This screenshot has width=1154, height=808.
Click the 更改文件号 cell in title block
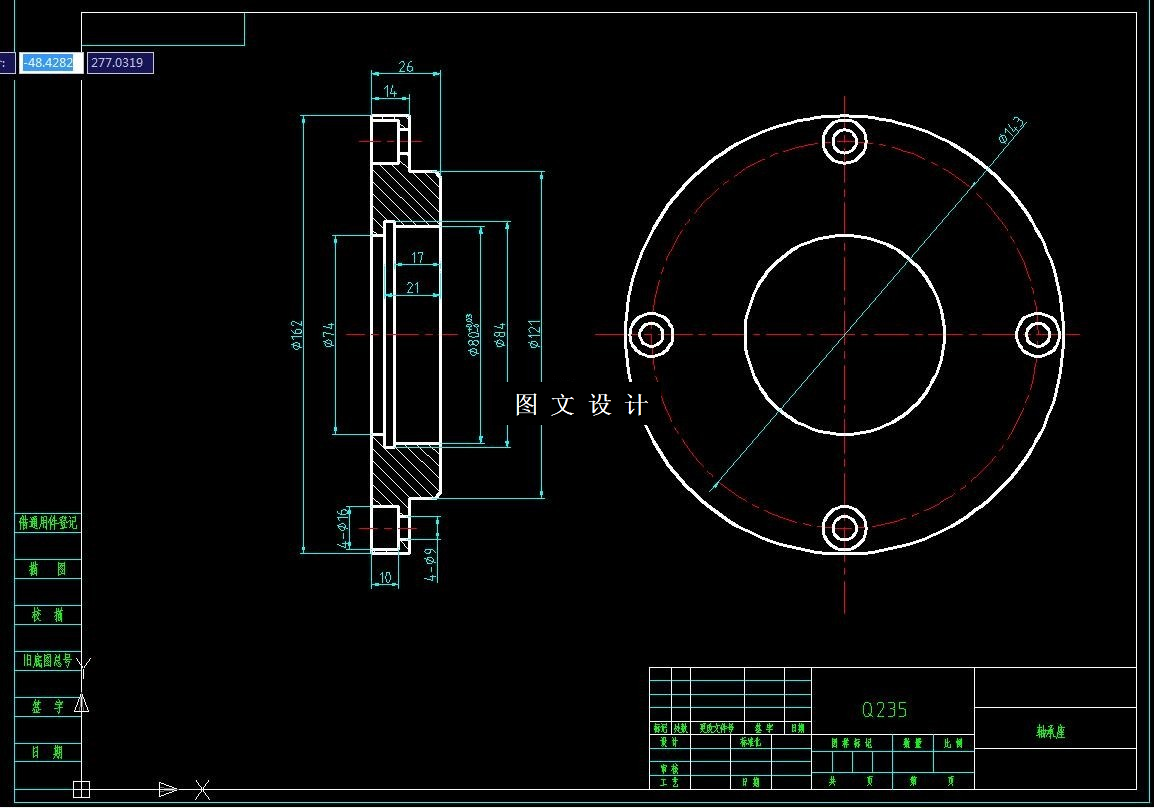pos(717,729)
